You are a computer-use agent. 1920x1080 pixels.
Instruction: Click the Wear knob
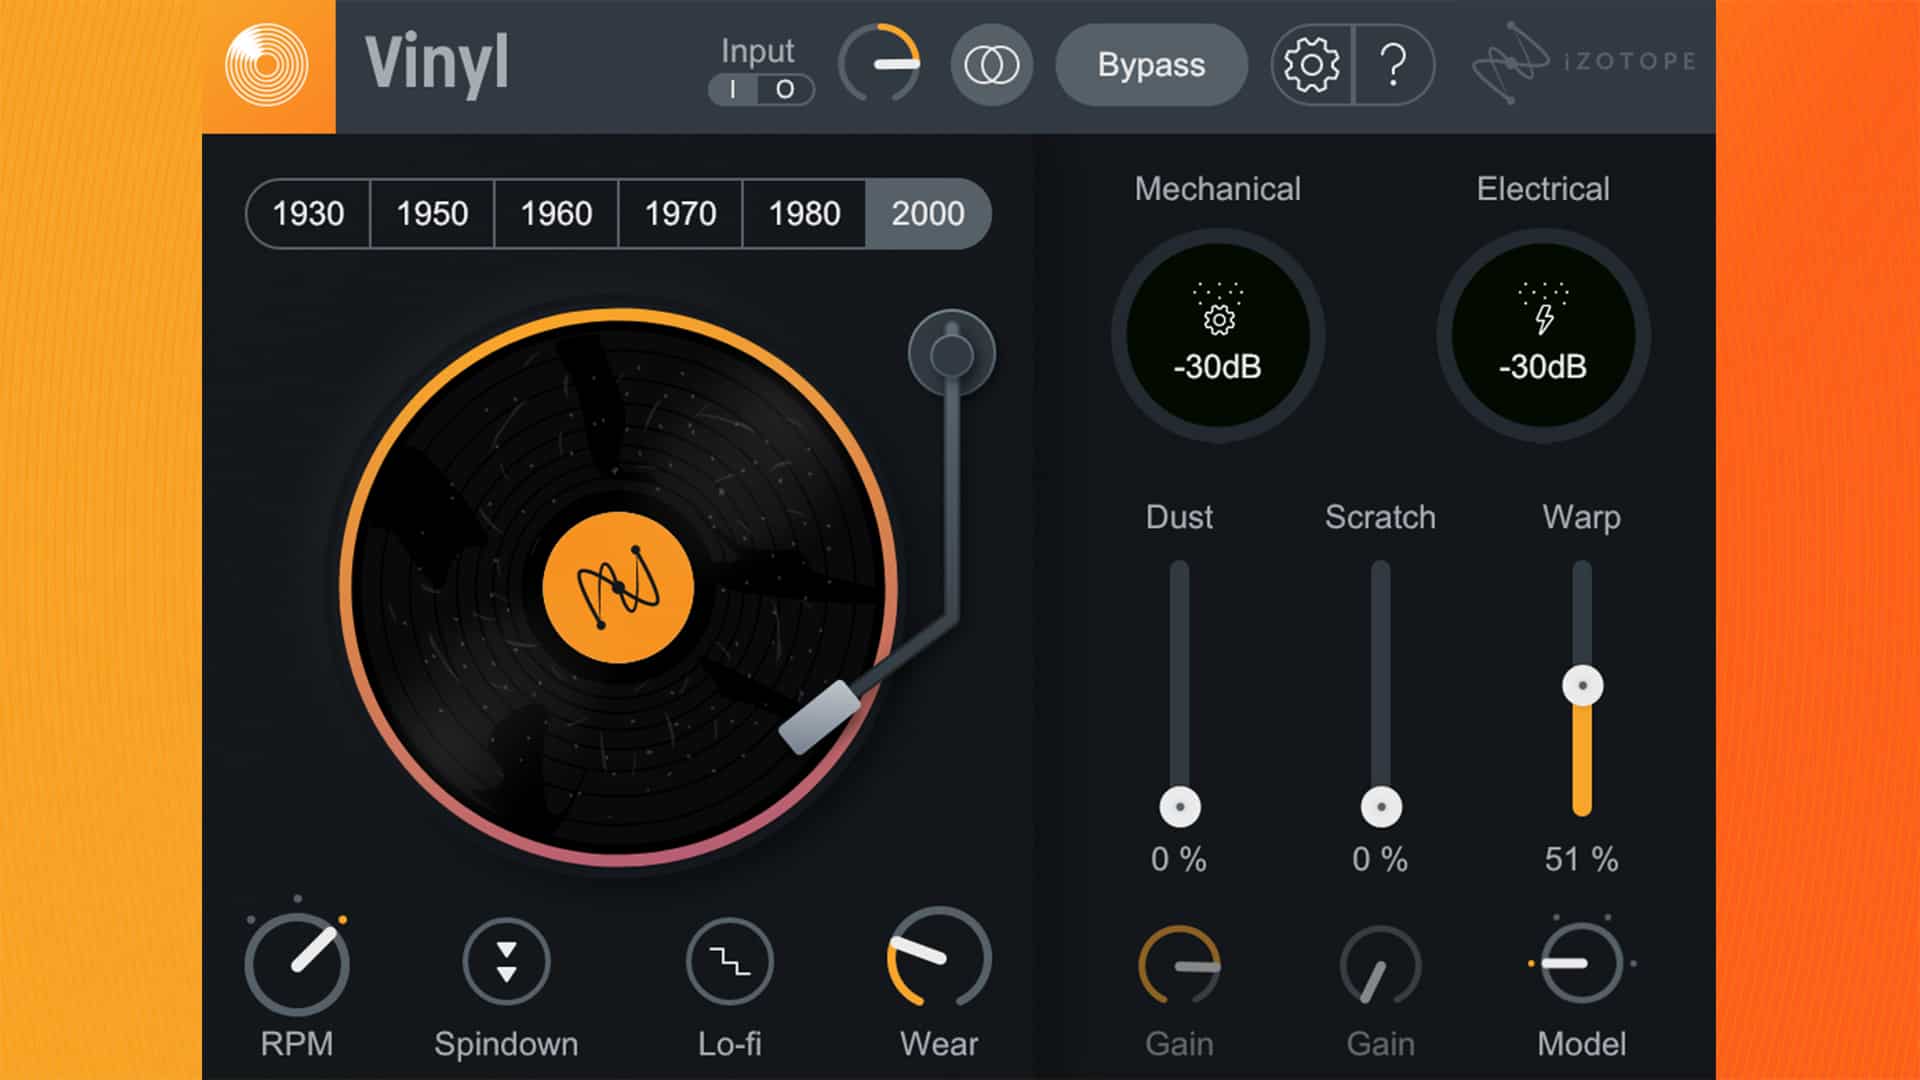(x=938, y=960)
